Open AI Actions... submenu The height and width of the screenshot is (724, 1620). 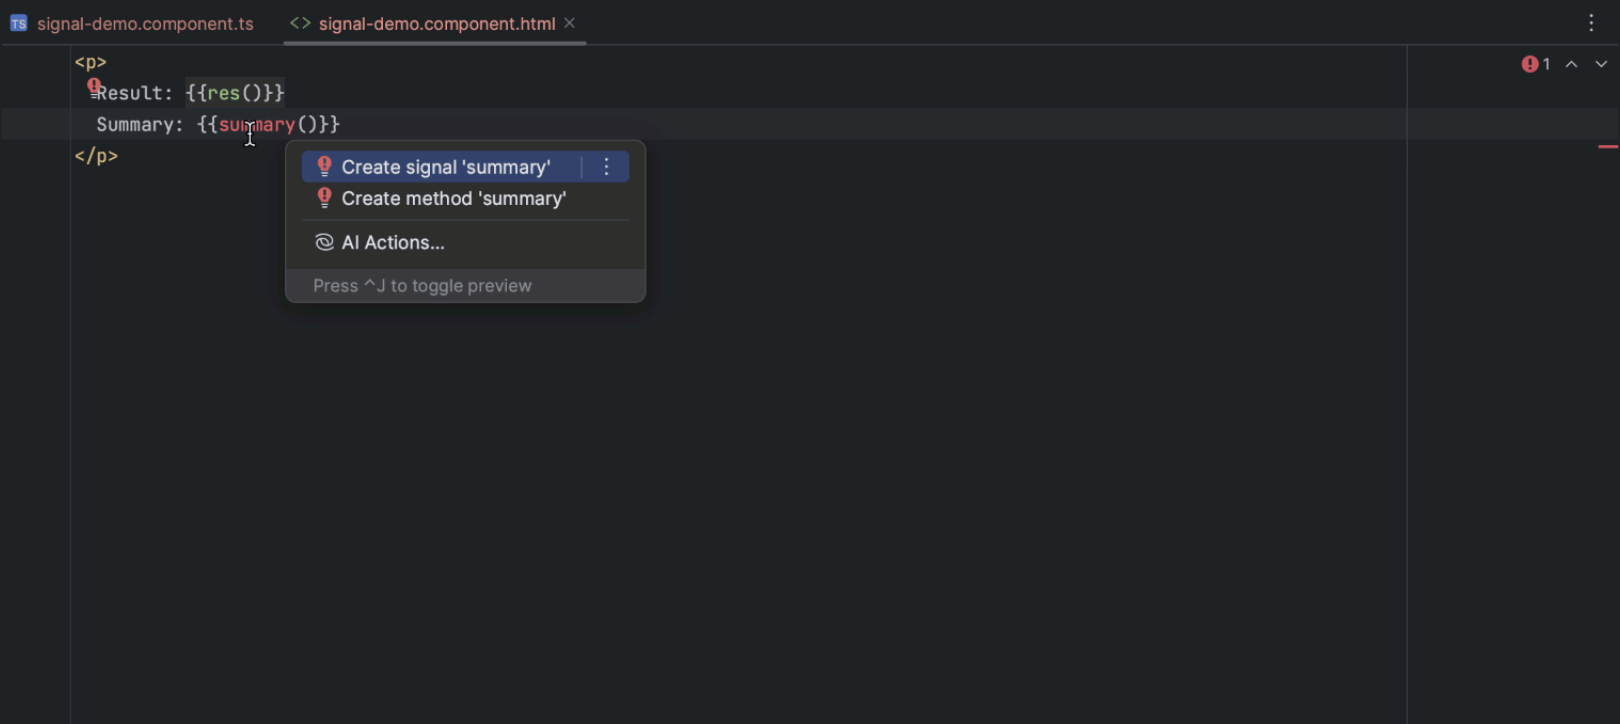pos(392,242)
